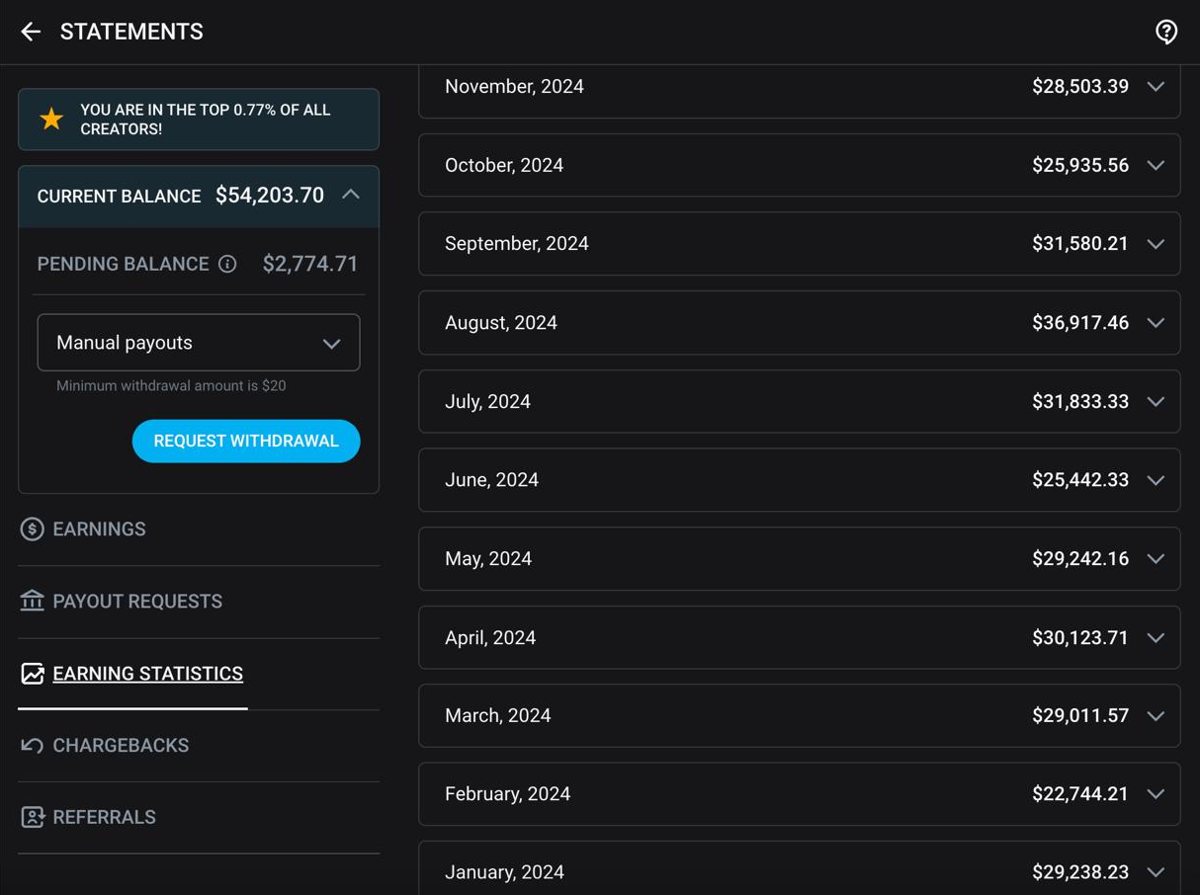Click the Referrals person icon
Screen dimensions: 1200x895
[32, 817]
